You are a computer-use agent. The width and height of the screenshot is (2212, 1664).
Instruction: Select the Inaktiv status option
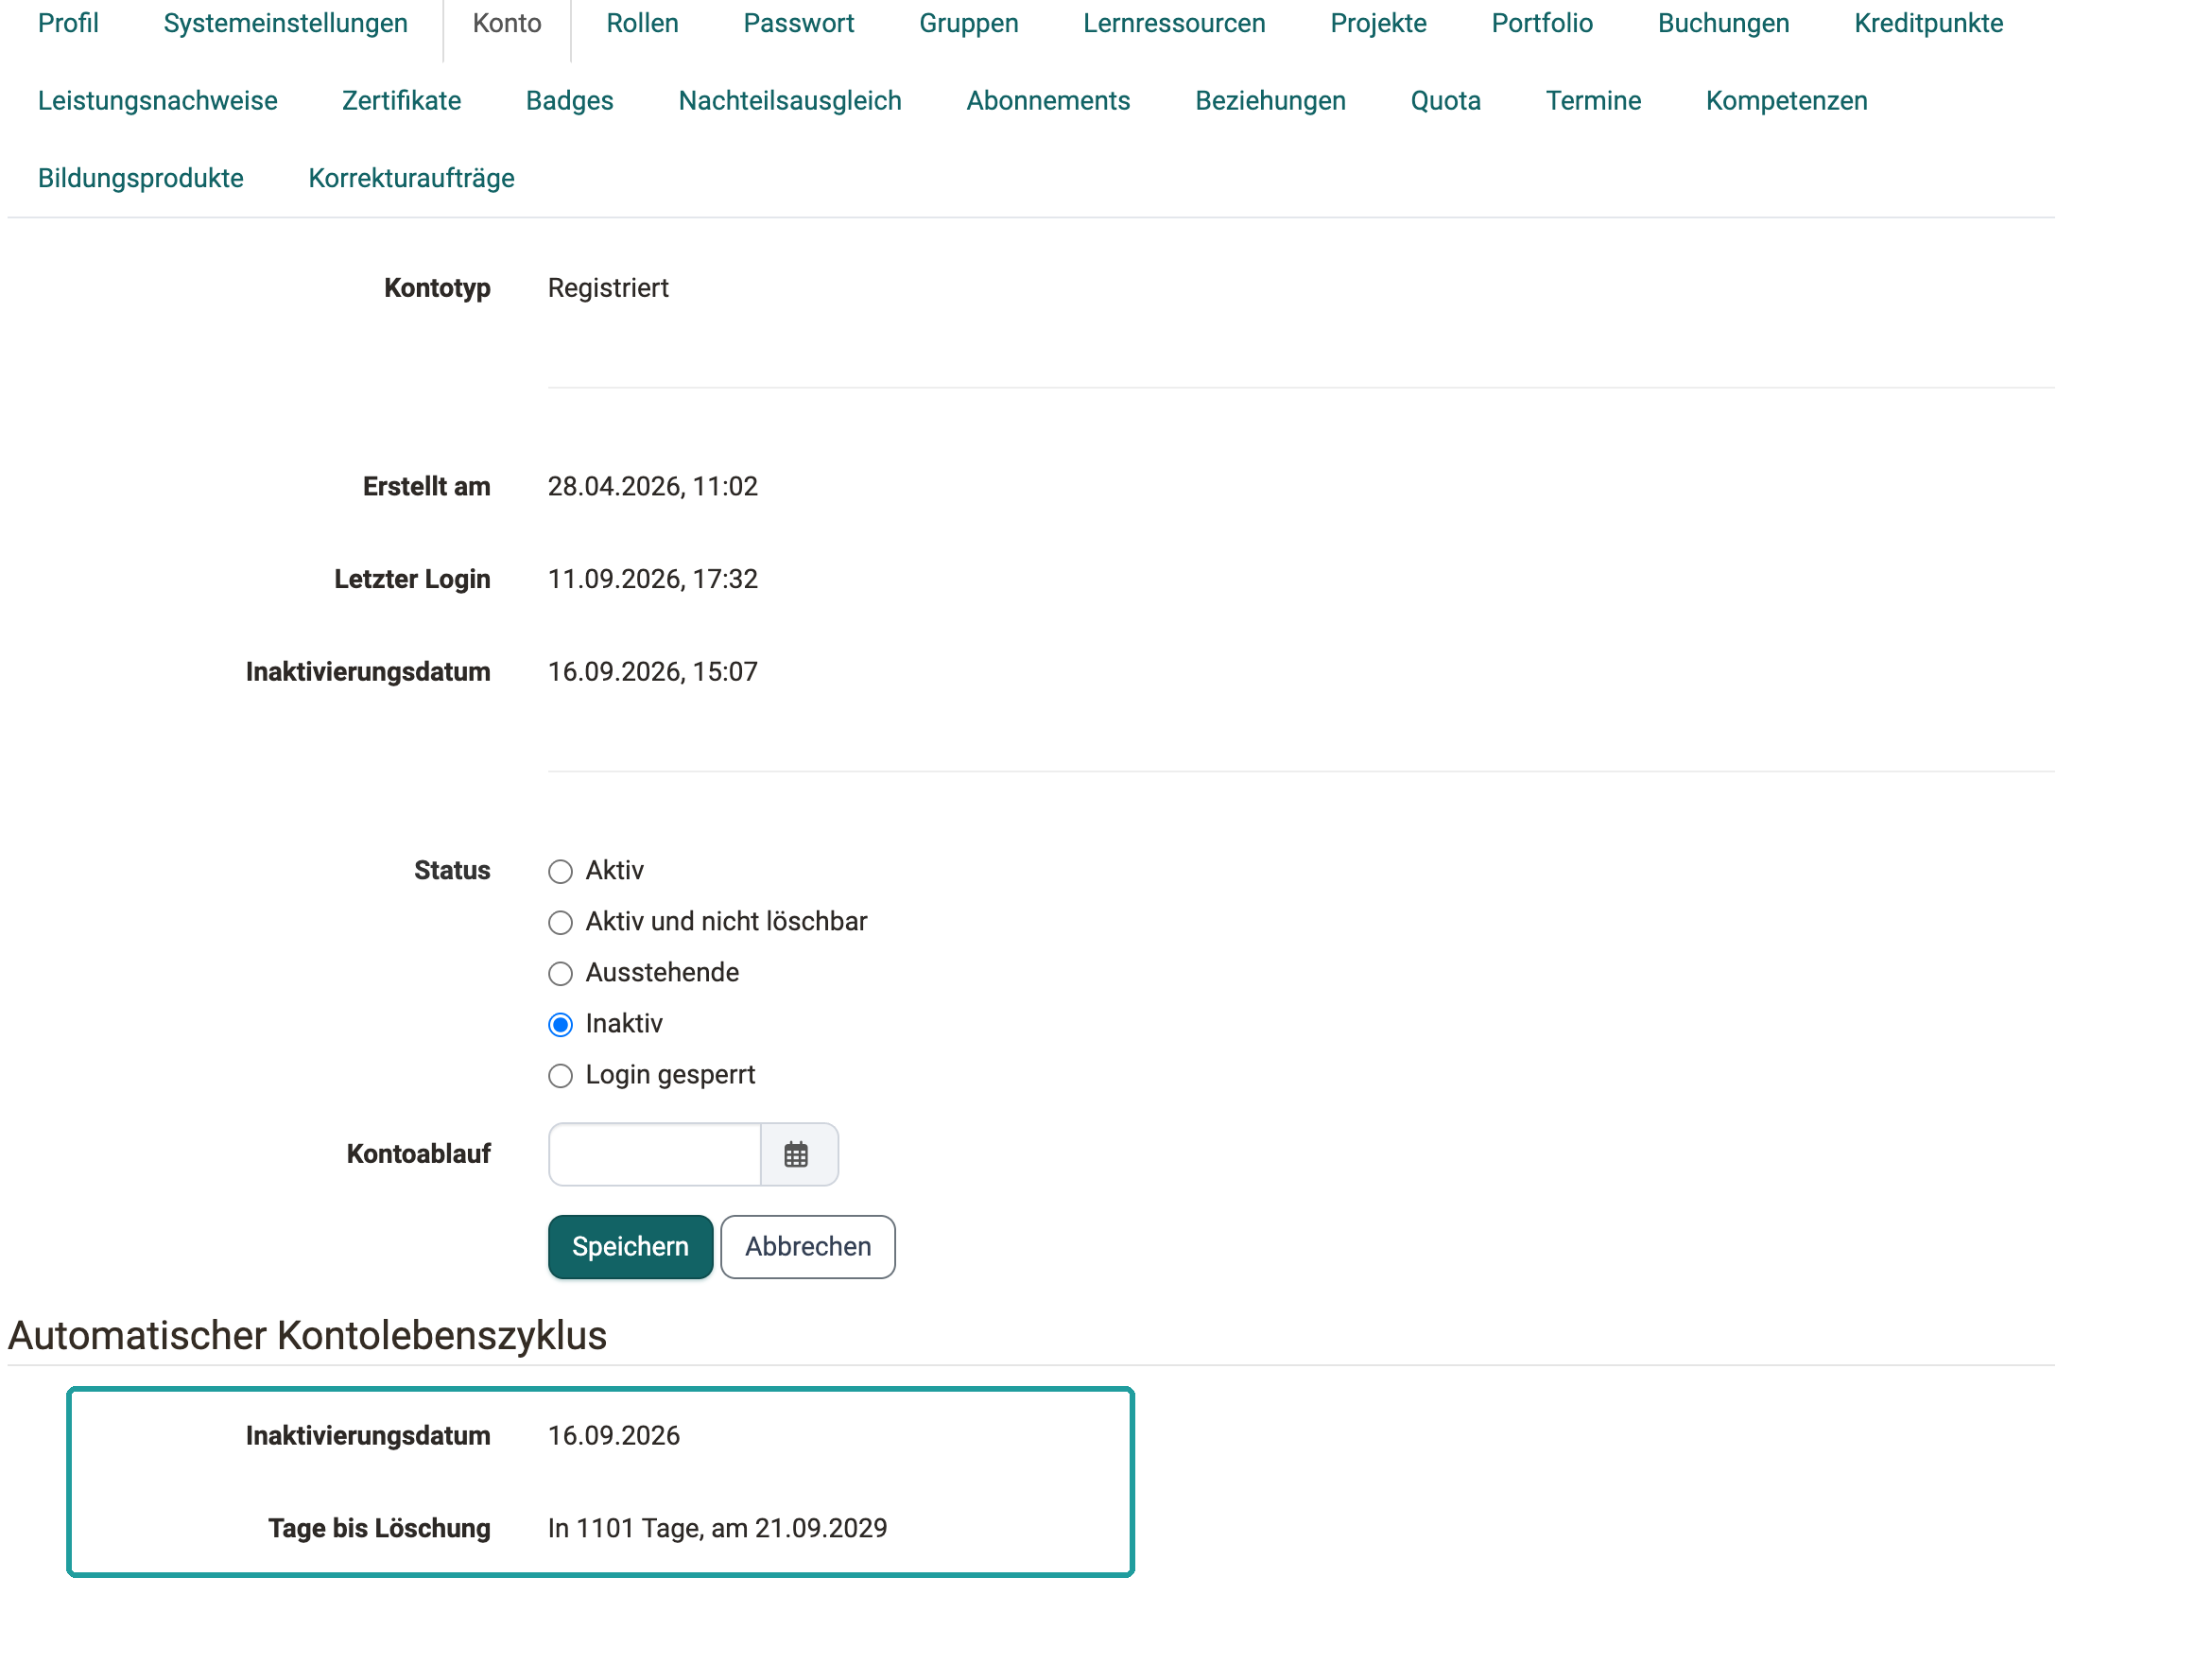[x=561, y=1025]
